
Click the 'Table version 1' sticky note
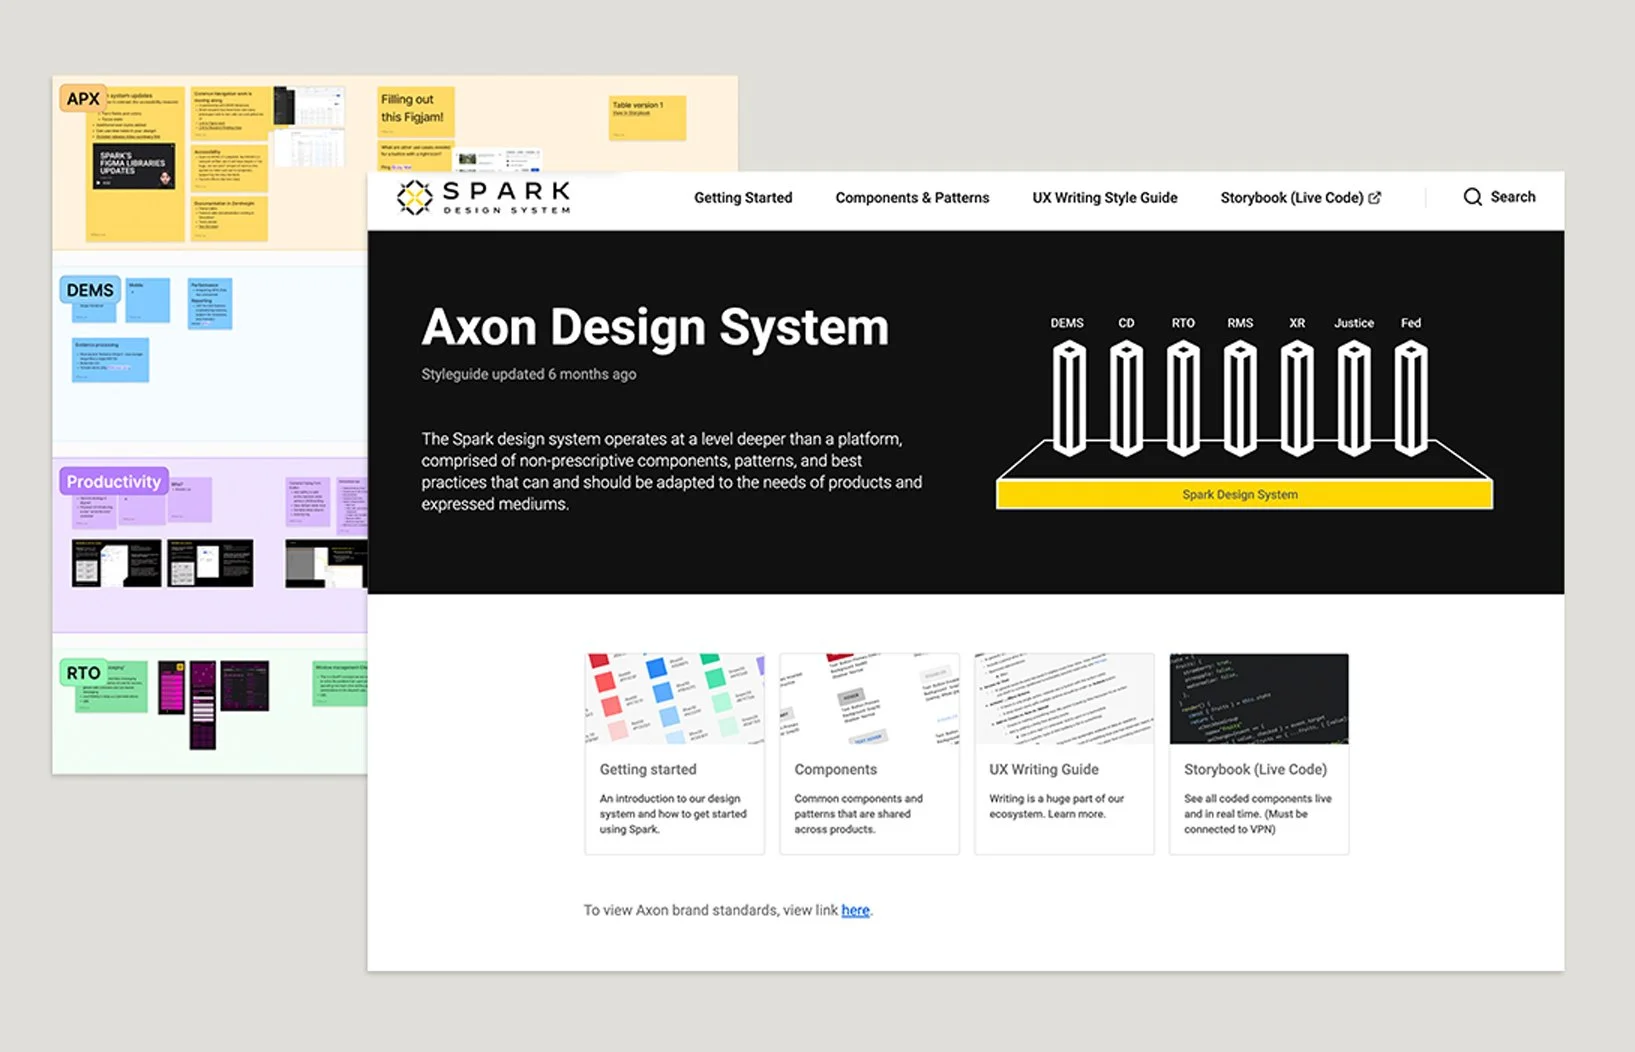[647, 117]
